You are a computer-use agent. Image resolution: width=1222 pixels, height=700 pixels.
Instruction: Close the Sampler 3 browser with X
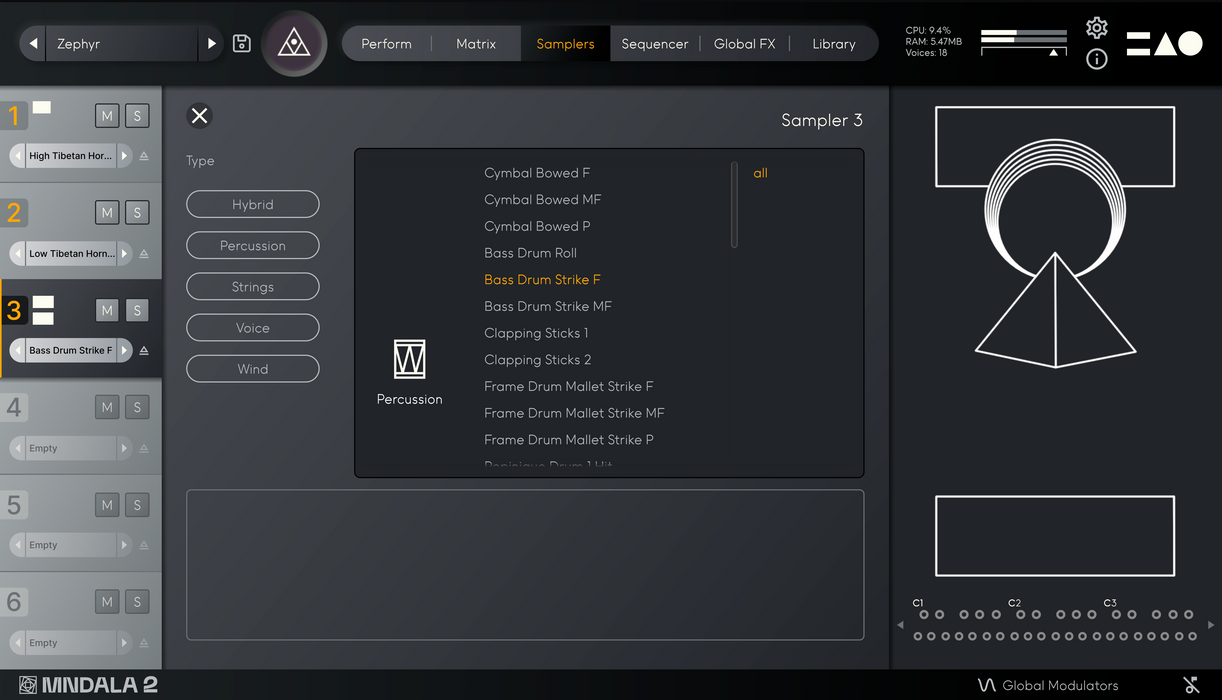[x=200, y=116]
